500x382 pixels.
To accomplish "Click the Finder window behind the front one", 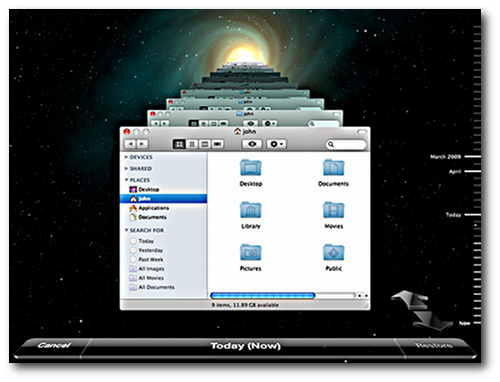I will coord(245,118).
